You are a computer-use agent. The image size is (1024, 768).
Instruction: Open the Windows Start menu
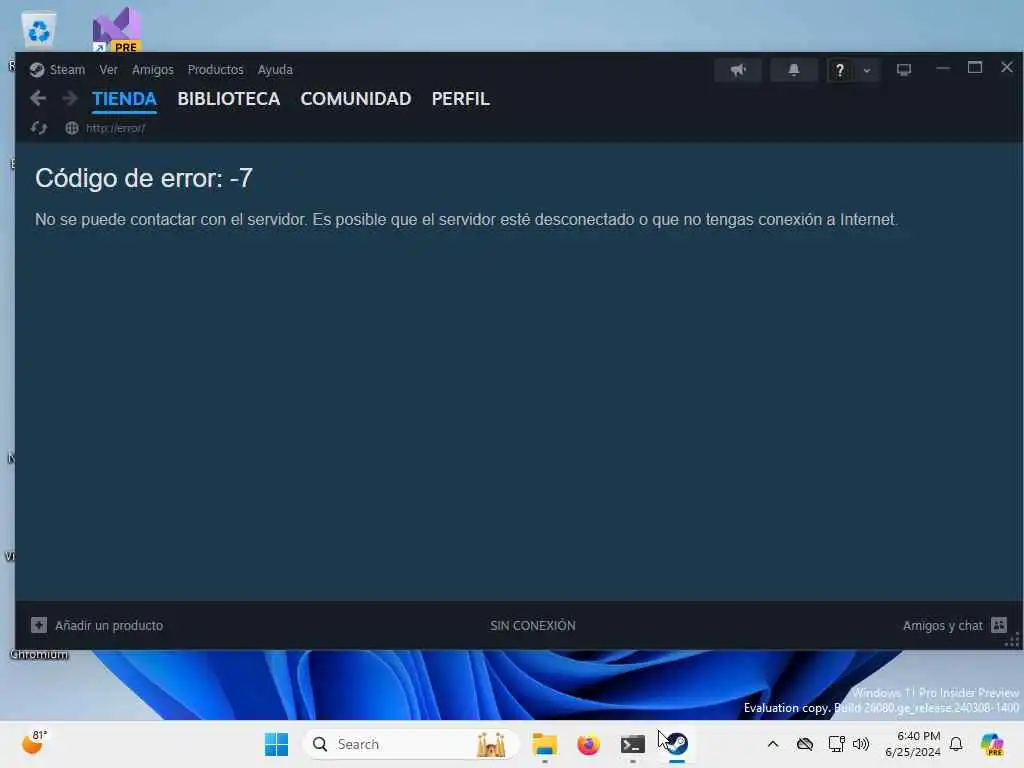coord(276,744)
